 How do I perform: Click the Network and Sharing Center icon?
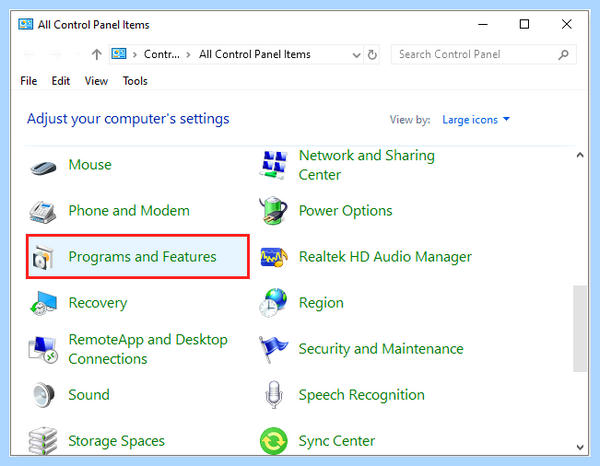pos(273,165)
